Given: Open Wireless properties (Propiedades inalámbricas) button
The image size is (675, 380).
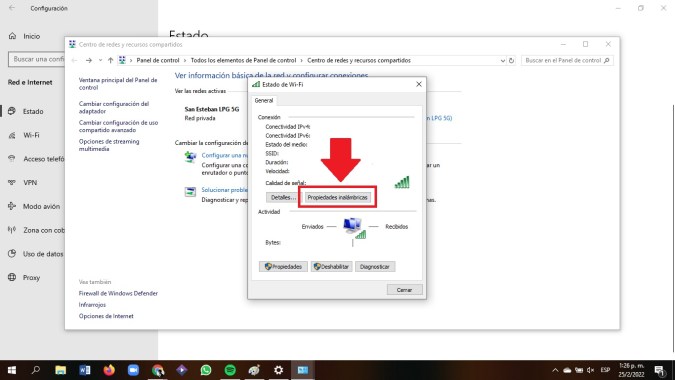Looking at the screenshot, I should coord(337,198).
